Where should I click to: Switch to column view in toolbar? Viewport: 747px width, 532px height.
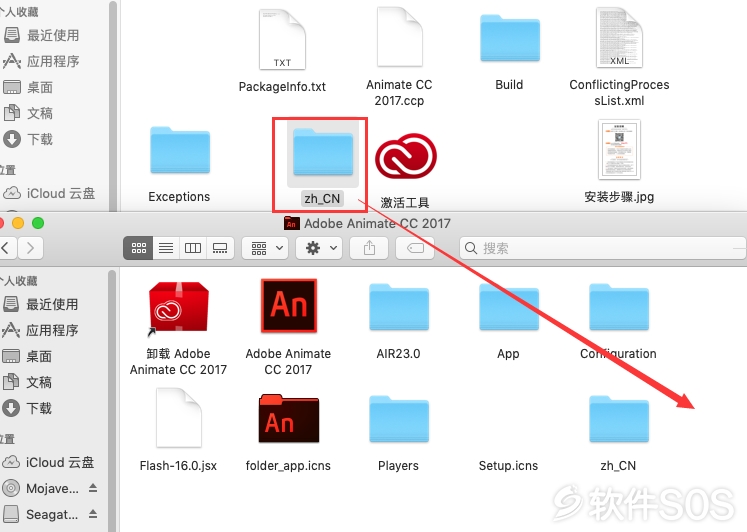(x=193, y=248)
